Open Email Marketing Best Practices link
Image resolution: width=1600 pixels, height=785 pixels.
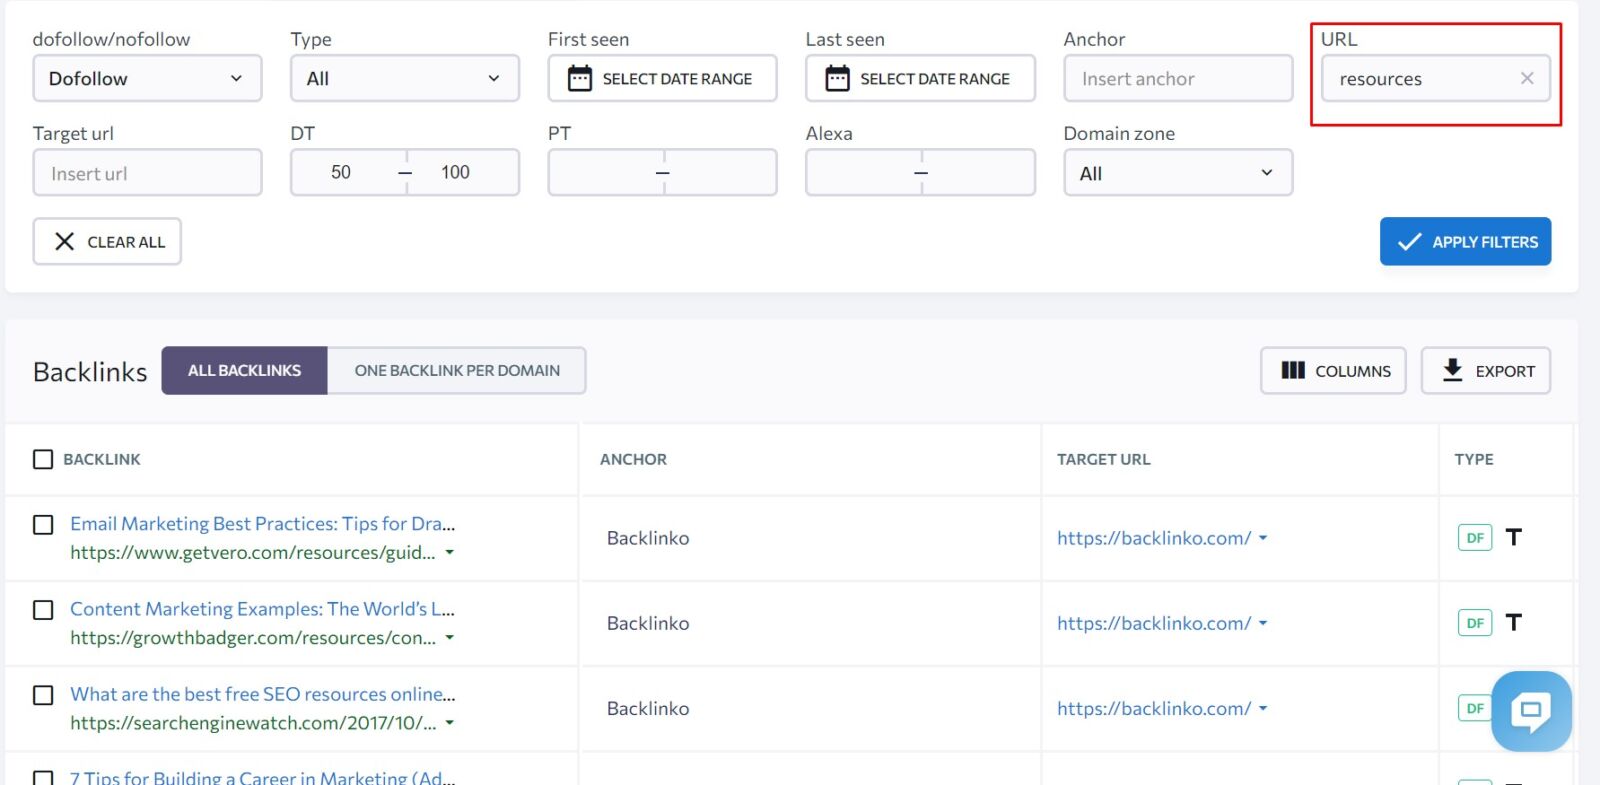pyautogui.click(x=262, y=524)
